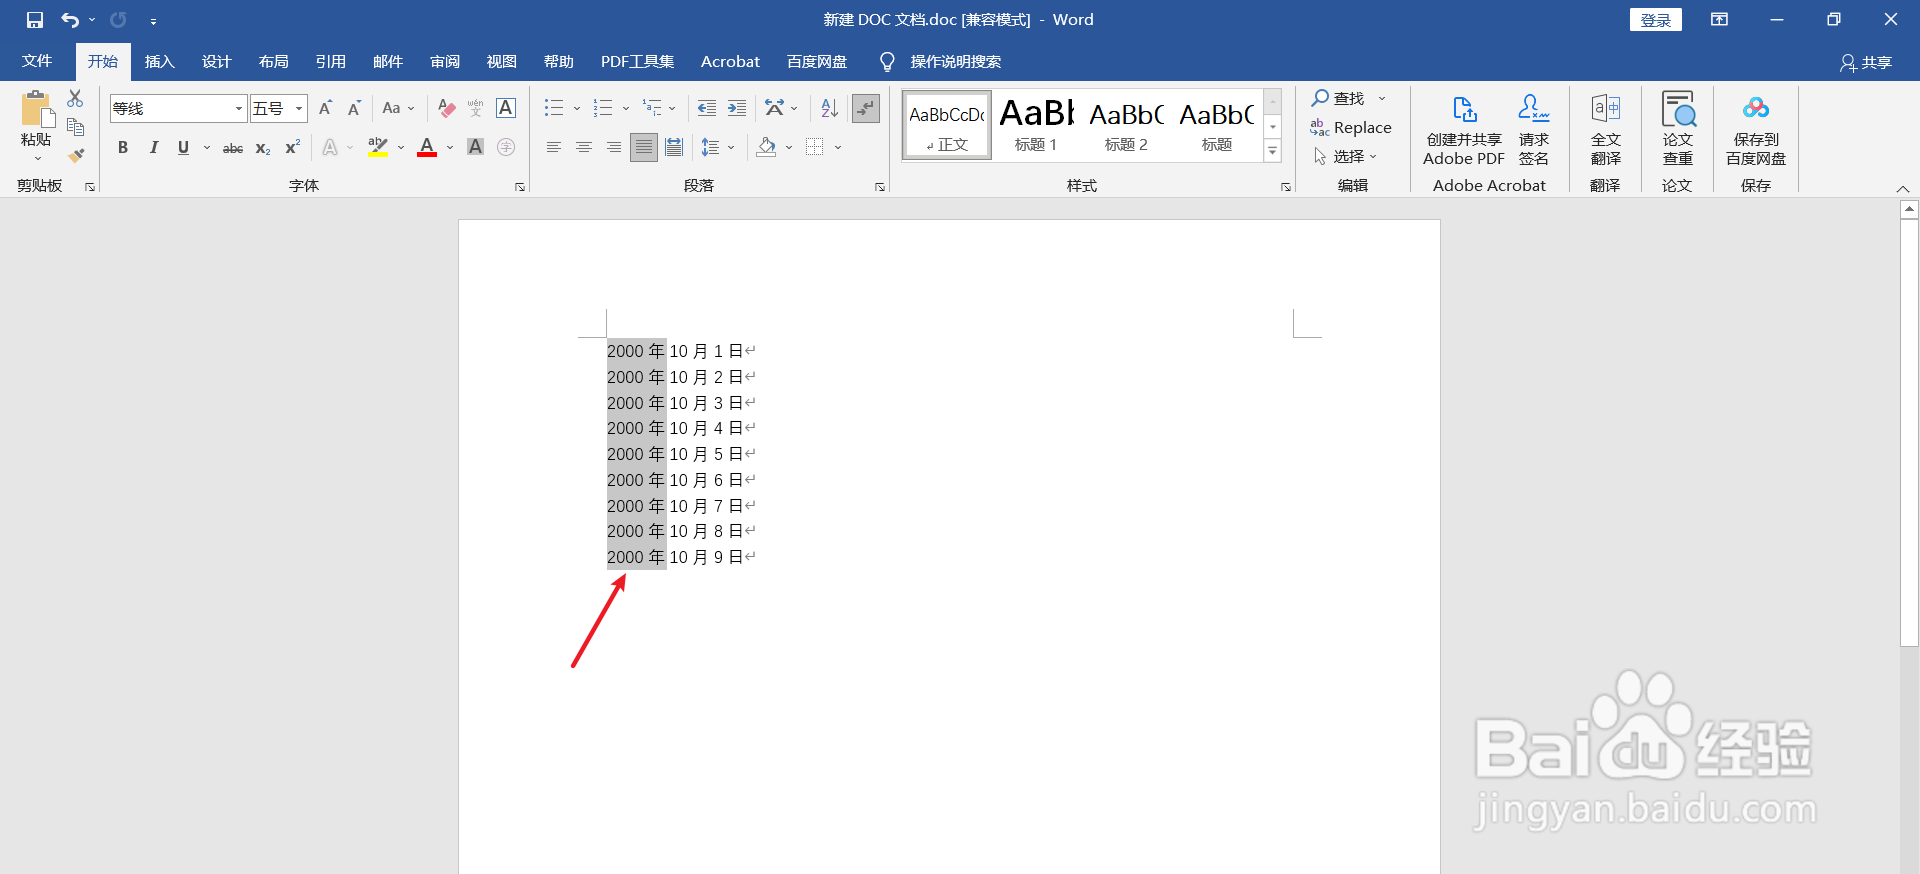Open the font size dropdown
The image size is (1920, 874).
pyautogui.click(x=298, y=108)
